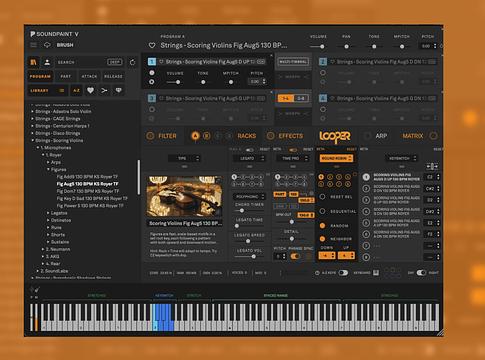Select the library books browser icon
Screen dimensions: 485x360
pyautogui.click(x=33, y=62)
